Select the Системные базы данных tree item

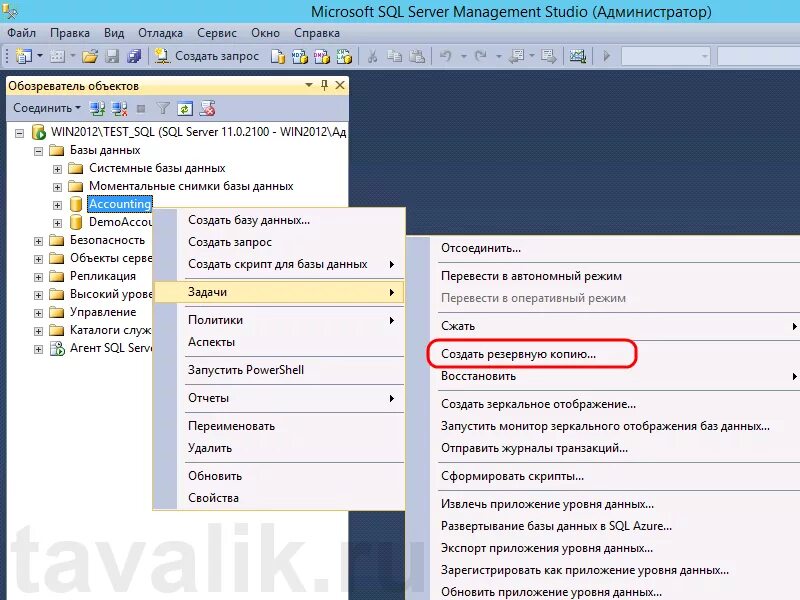point(157,168)
